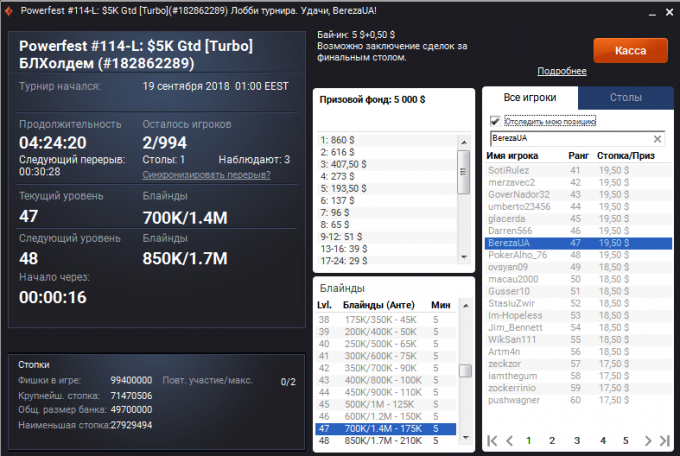680x456 pixels.
Task: Clear the BerezaUA player search field
Action: coord(657,139)
